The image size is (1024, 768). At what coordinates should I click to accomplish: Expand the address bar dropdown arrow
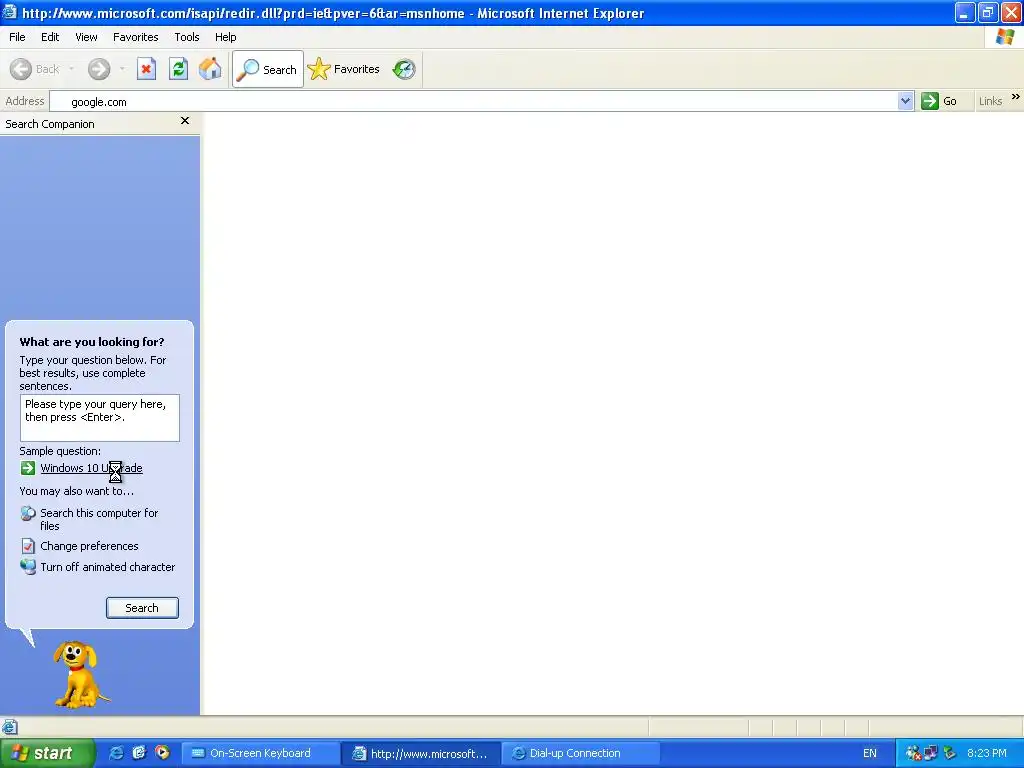point(905,101)
